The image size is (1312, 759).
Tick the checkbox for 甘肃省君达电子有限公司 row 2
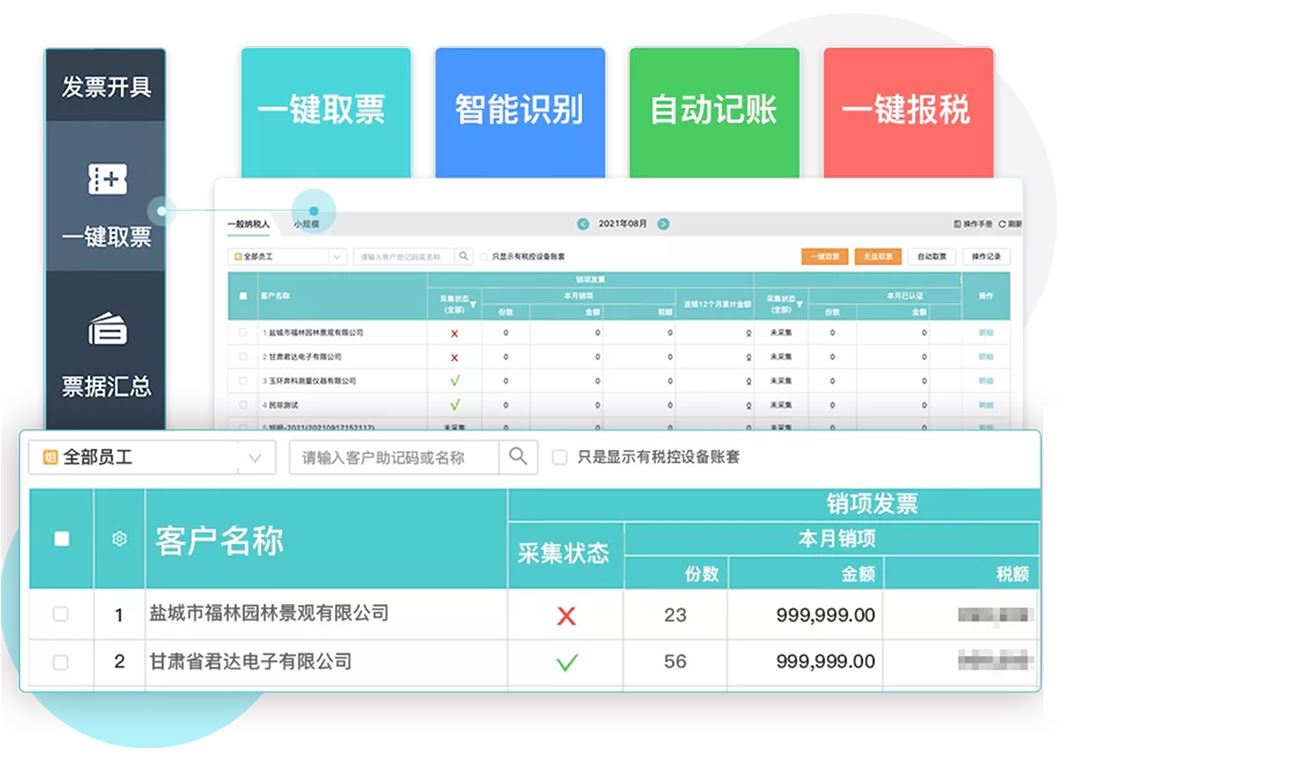point(61,662)
